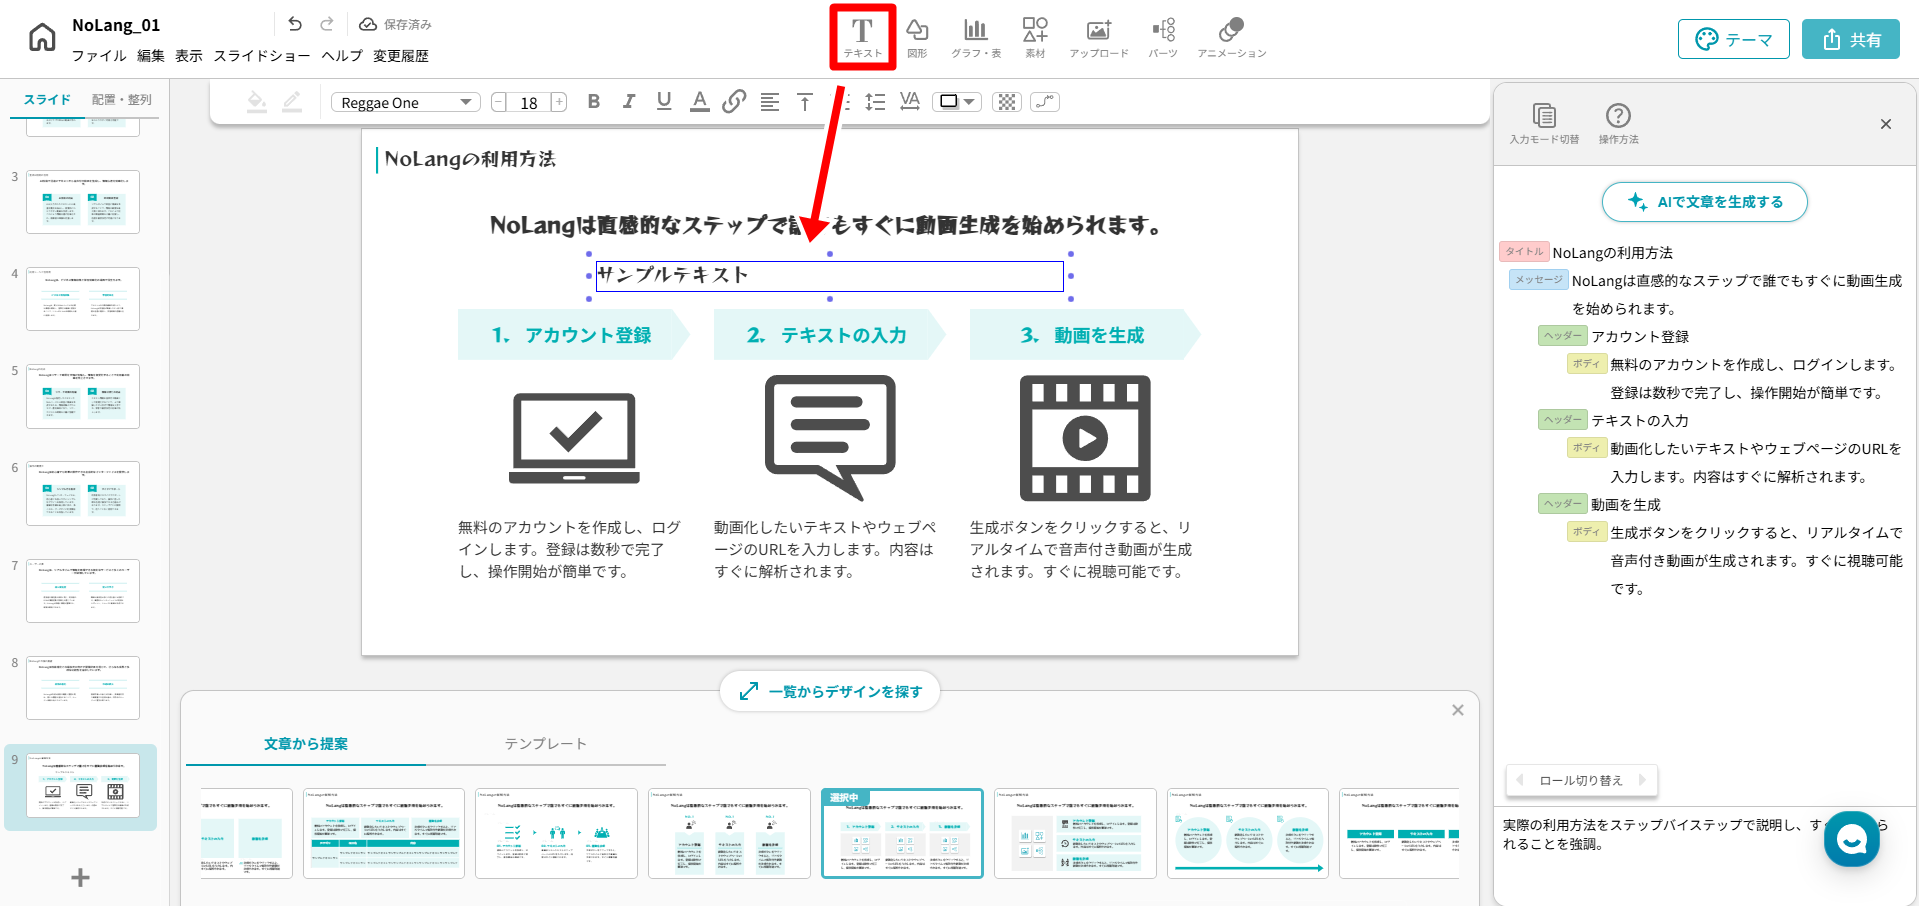This screenshot has width=1919, height=906.
Task: Go to home via the house icon
Action: click(x=42, y=38)
